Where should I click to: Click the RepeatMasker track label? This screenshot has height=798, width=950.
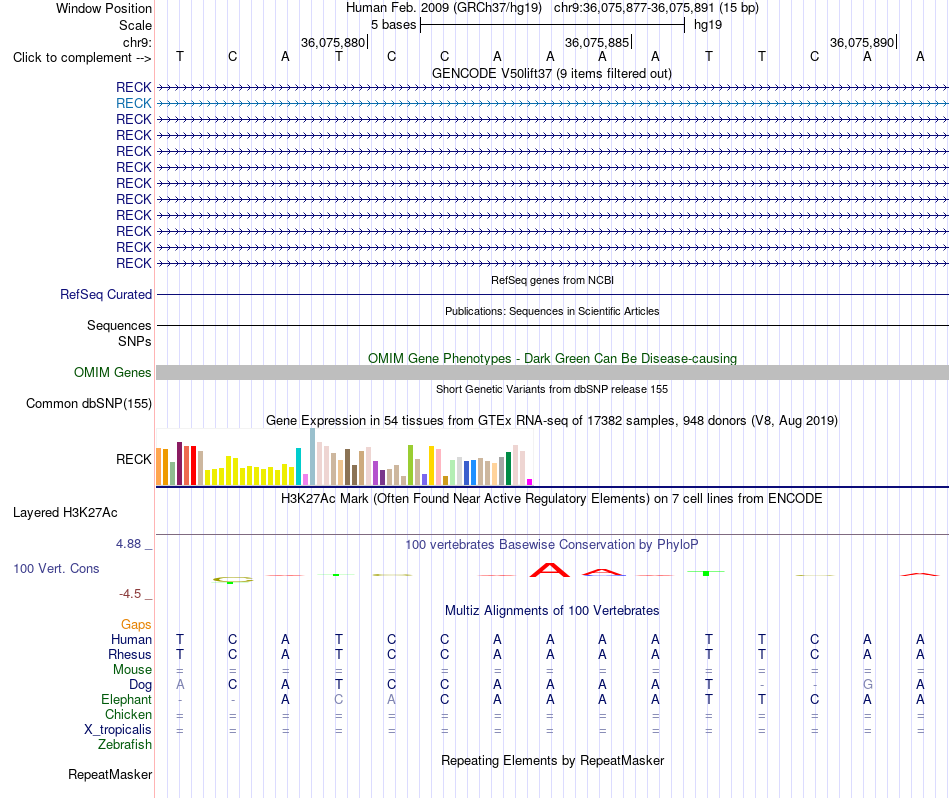110,774
